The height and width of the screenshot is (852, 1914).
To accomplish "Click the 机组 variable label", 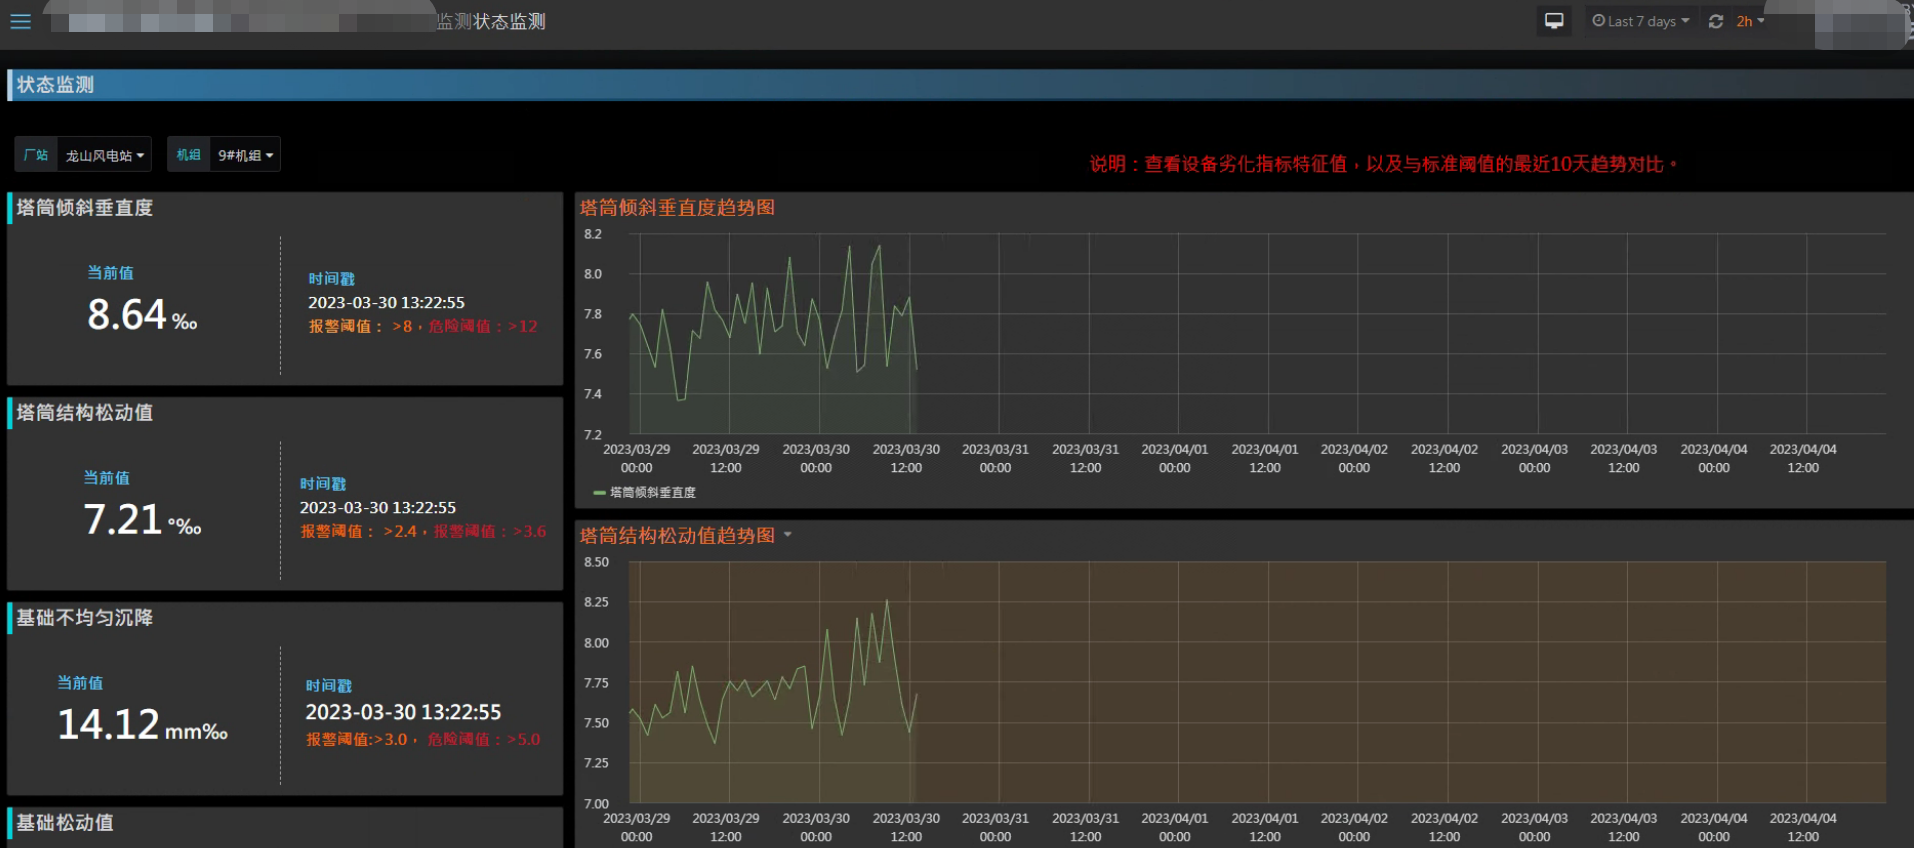I will 189,155.
